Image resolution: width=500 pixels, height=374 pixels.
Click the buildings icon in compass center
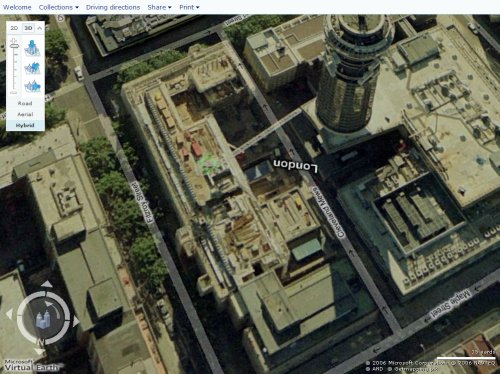(x=43, y=320)
